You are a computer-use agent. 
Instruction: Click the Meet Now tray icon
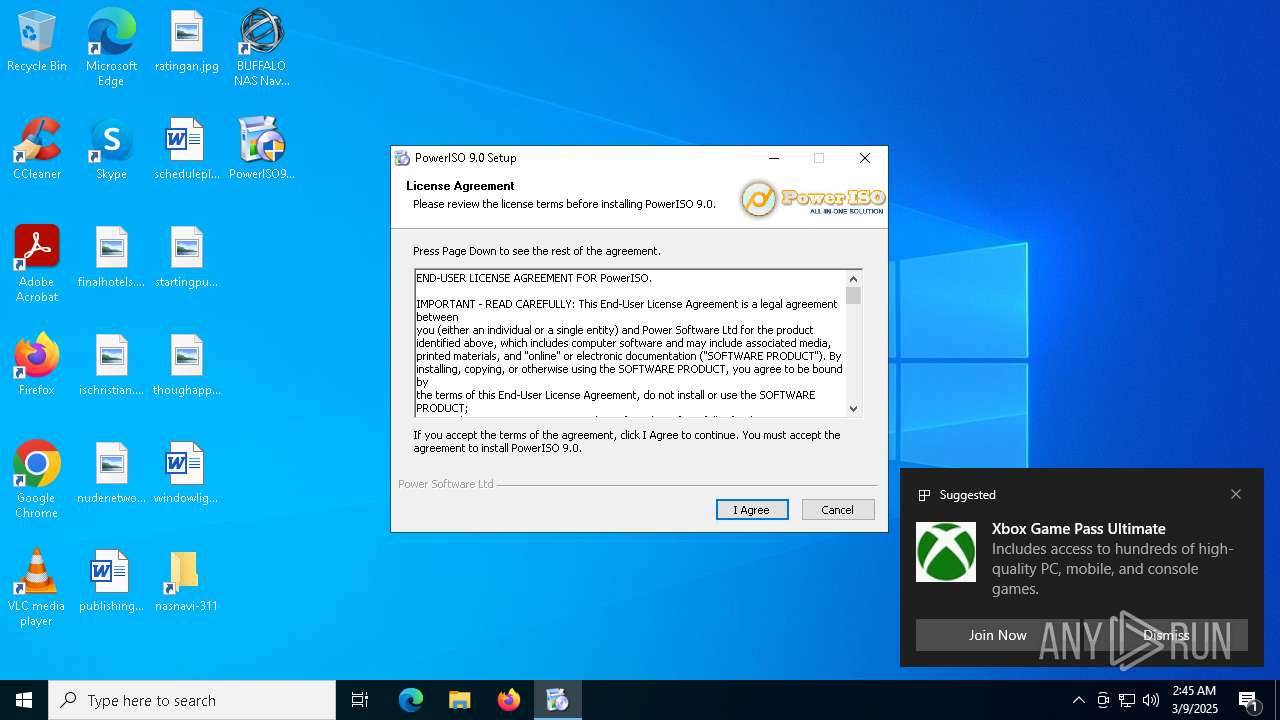1103,700
